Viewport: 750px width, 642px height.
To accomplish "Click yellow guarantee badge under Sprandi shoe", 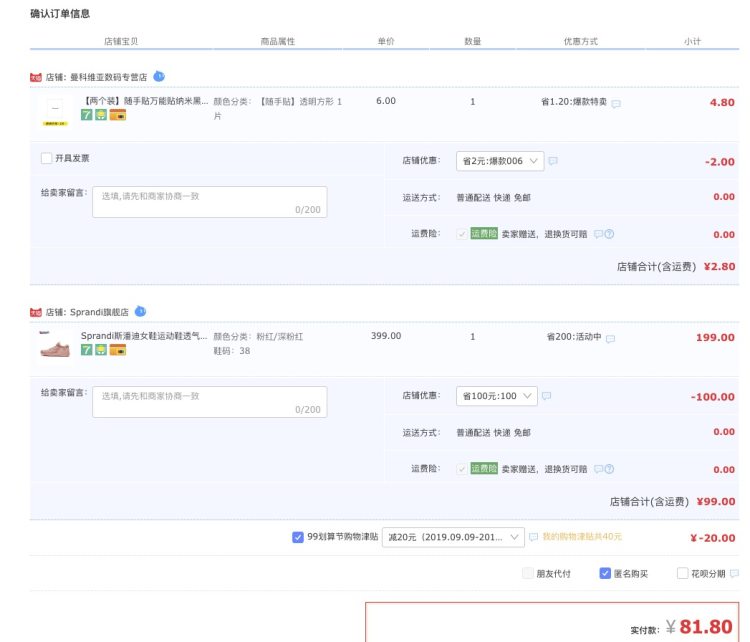I will 101,350.
